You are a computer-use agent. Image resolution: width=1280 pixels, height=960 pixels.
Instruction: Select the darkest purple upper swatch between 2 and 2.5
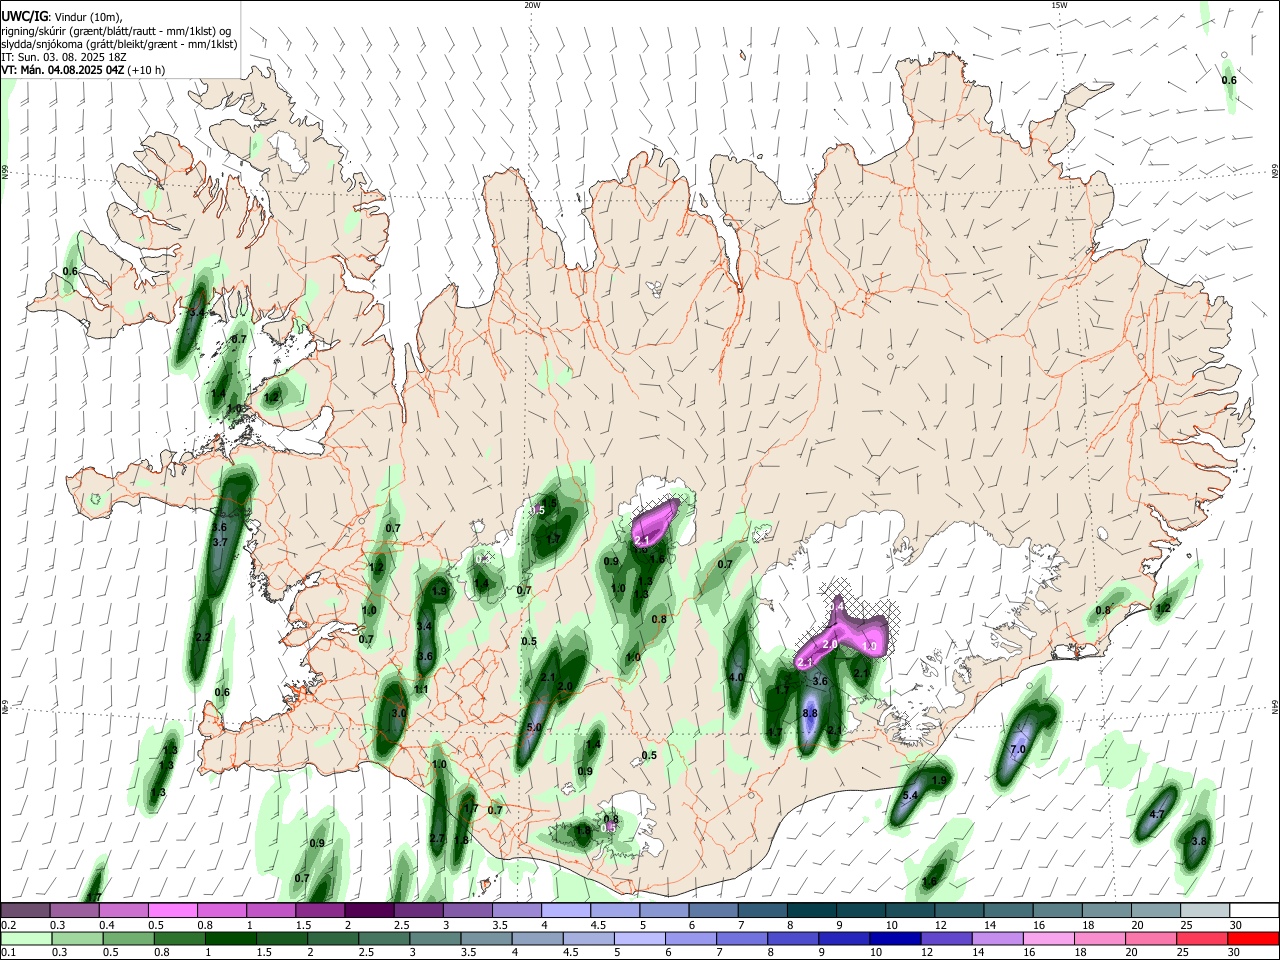(x=369, y=911)
